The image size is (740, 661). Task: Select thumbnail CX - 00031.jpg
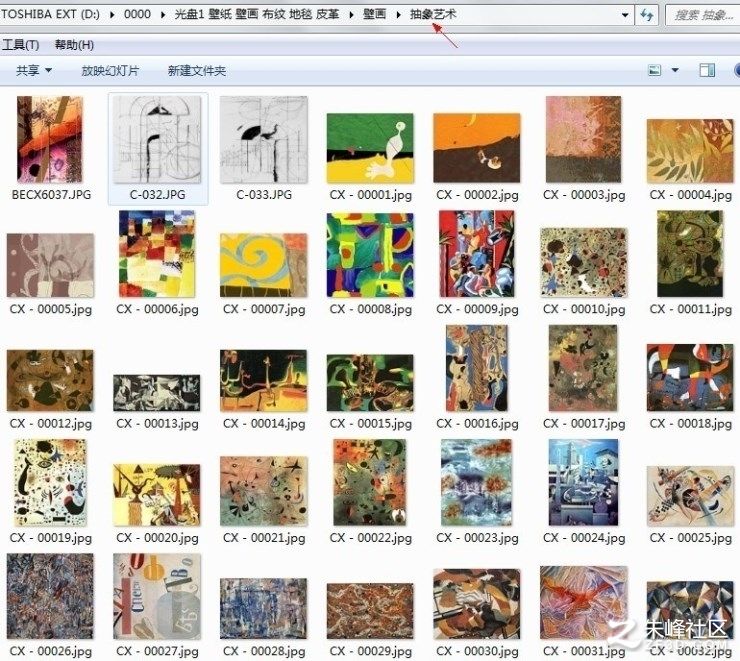(584, 603)
